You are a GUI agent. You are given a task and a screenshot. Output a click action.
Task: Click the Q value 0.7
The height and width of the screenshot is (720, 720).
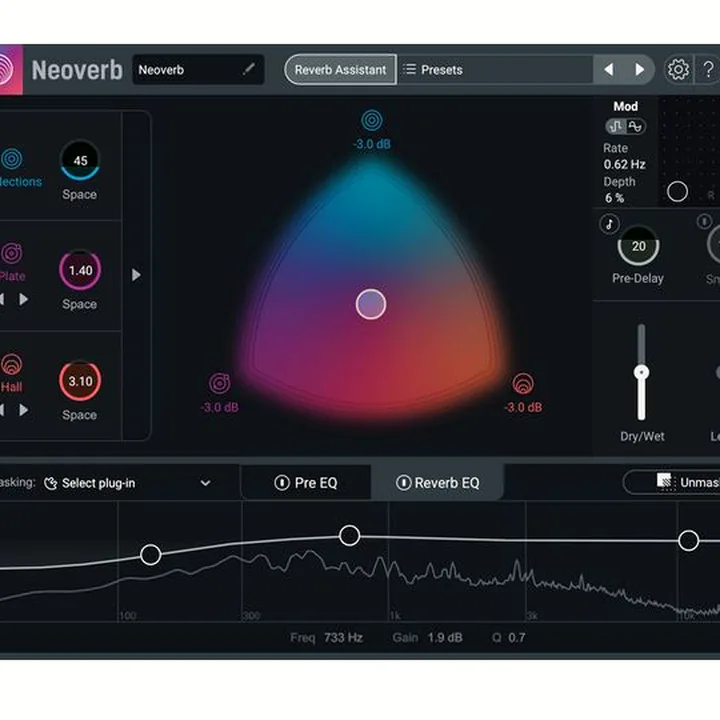click(x=517, y=638)
